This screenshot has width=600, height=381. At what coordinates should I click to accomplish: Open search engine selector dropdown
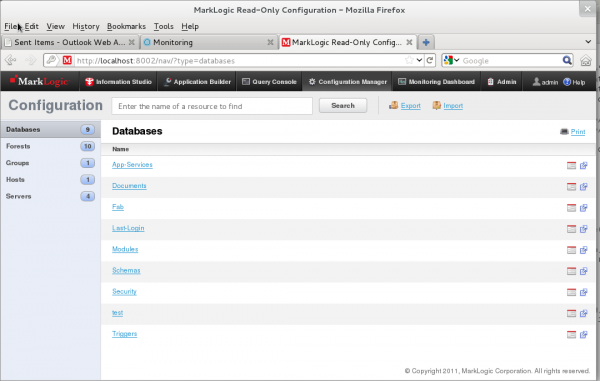[452, 60]
